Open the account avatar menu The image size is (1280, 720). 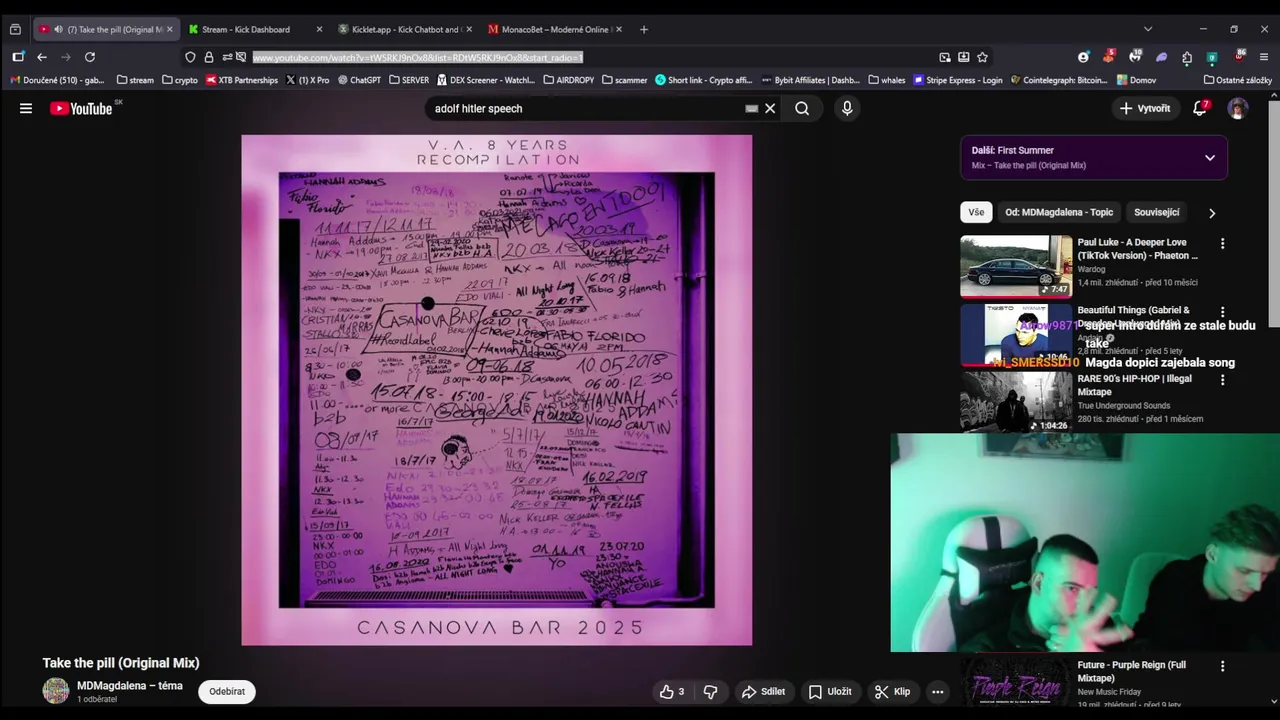[1238, 108]
